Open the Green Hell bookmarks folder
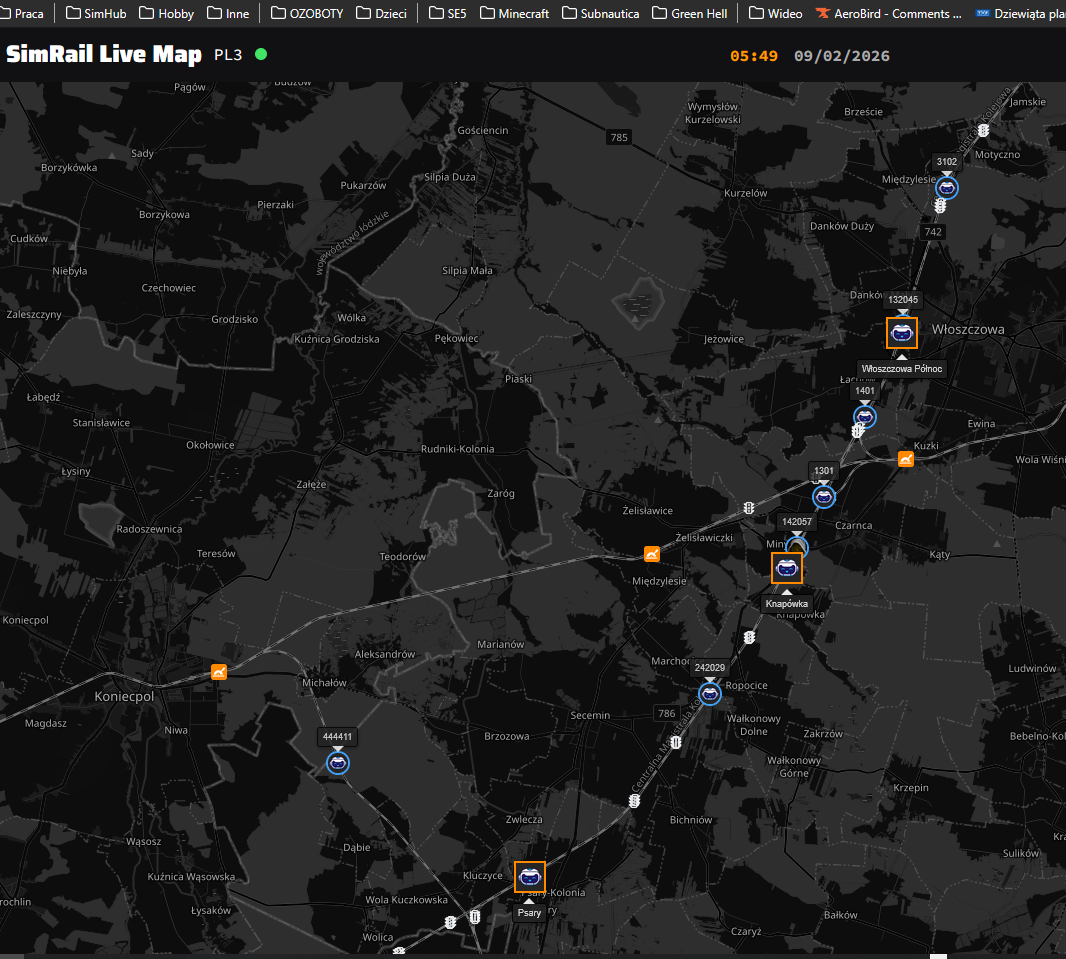Image resolution: width=1066 pixels, height=959 pixels. point(690,14)
